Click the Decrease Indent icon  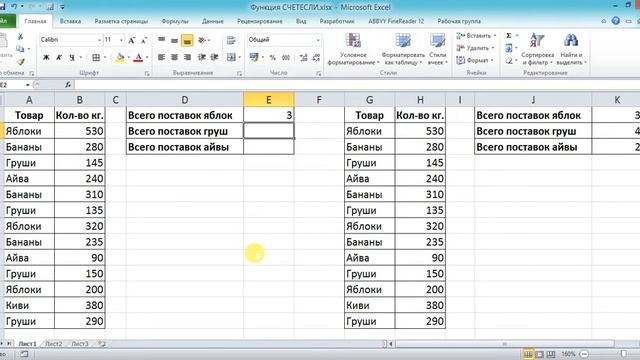pos(202,58)
